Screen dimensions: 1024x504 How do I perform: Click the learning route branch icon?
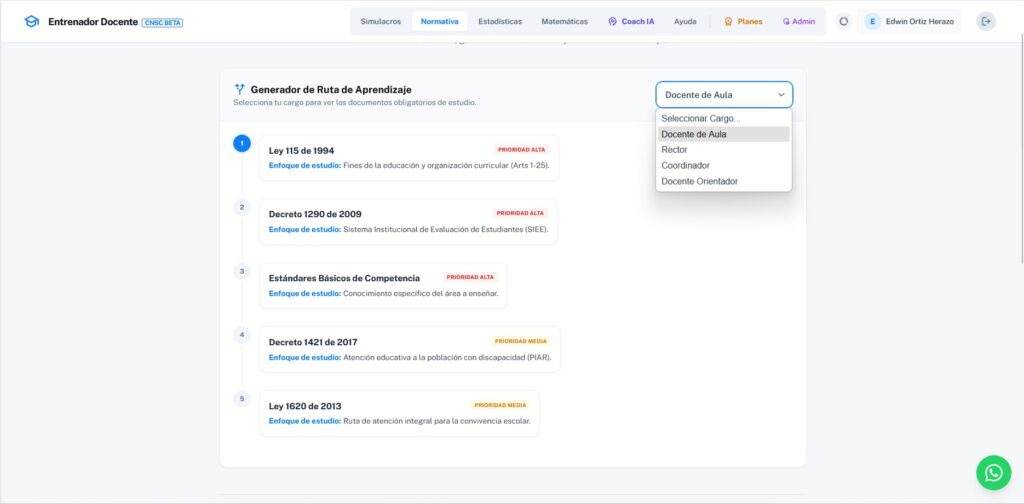click(239, 89)
